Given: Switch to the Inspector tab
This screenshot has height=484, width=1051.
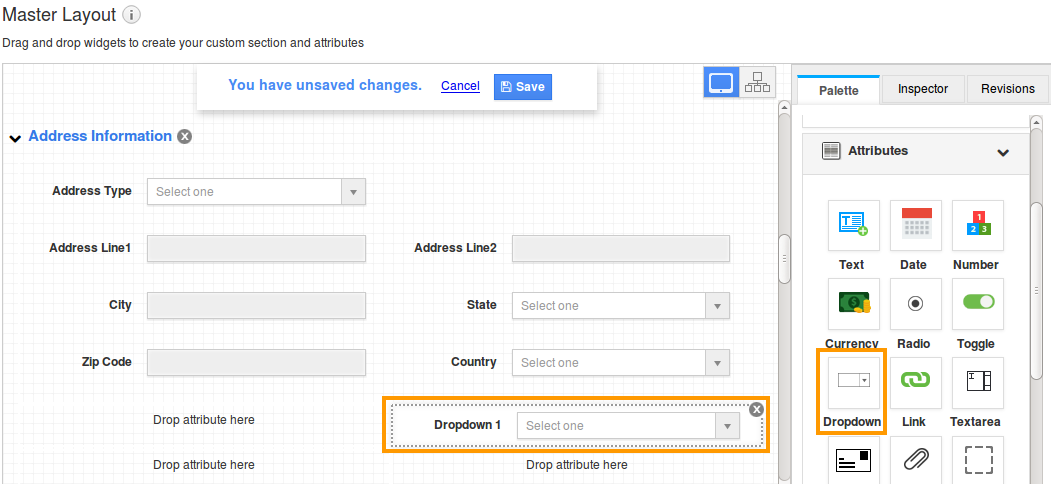Looking at the screenshot, I should click(x=923, y=88).
